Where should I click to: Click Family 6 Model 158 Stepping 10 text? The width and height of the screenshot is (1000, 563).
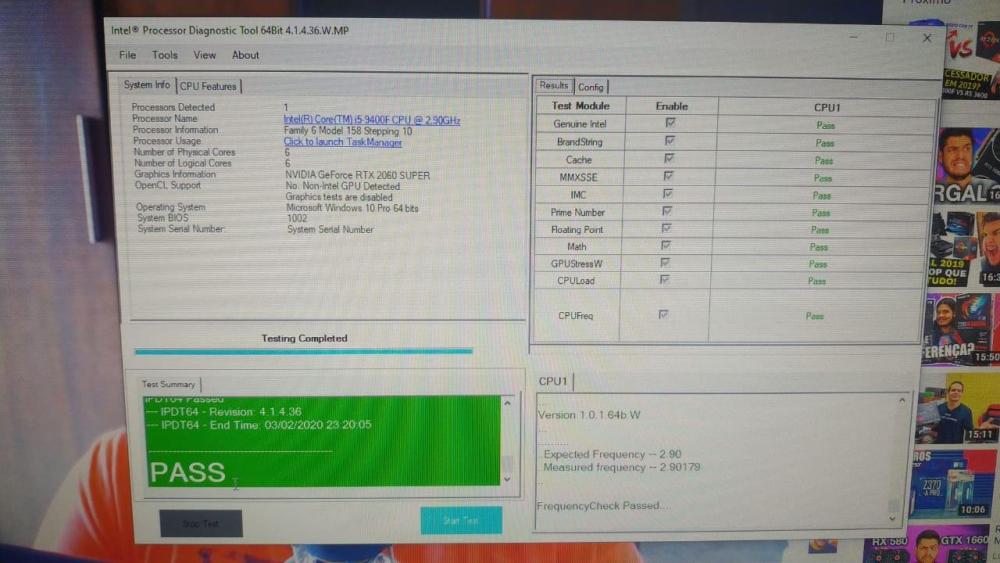348,131
